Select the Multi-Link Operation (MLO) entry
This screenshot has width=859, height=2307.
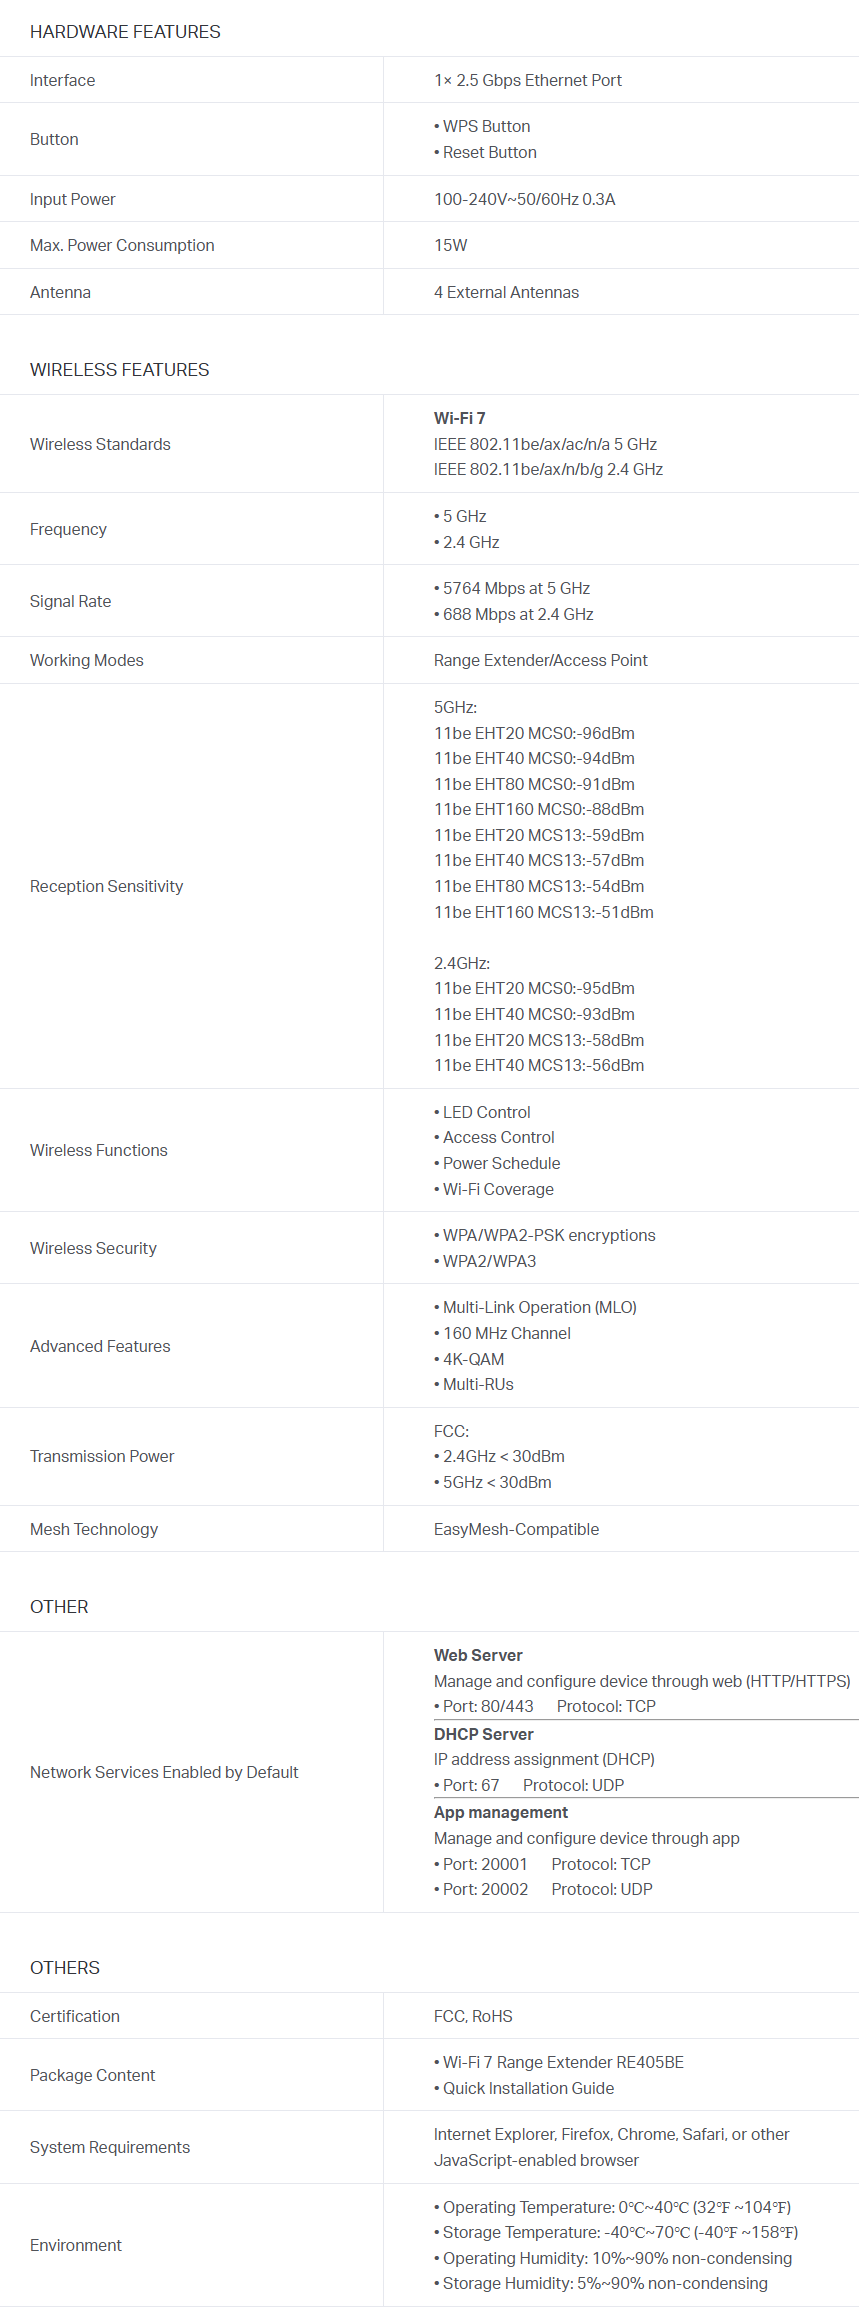pyautogui.click(x=539, y=1307)
